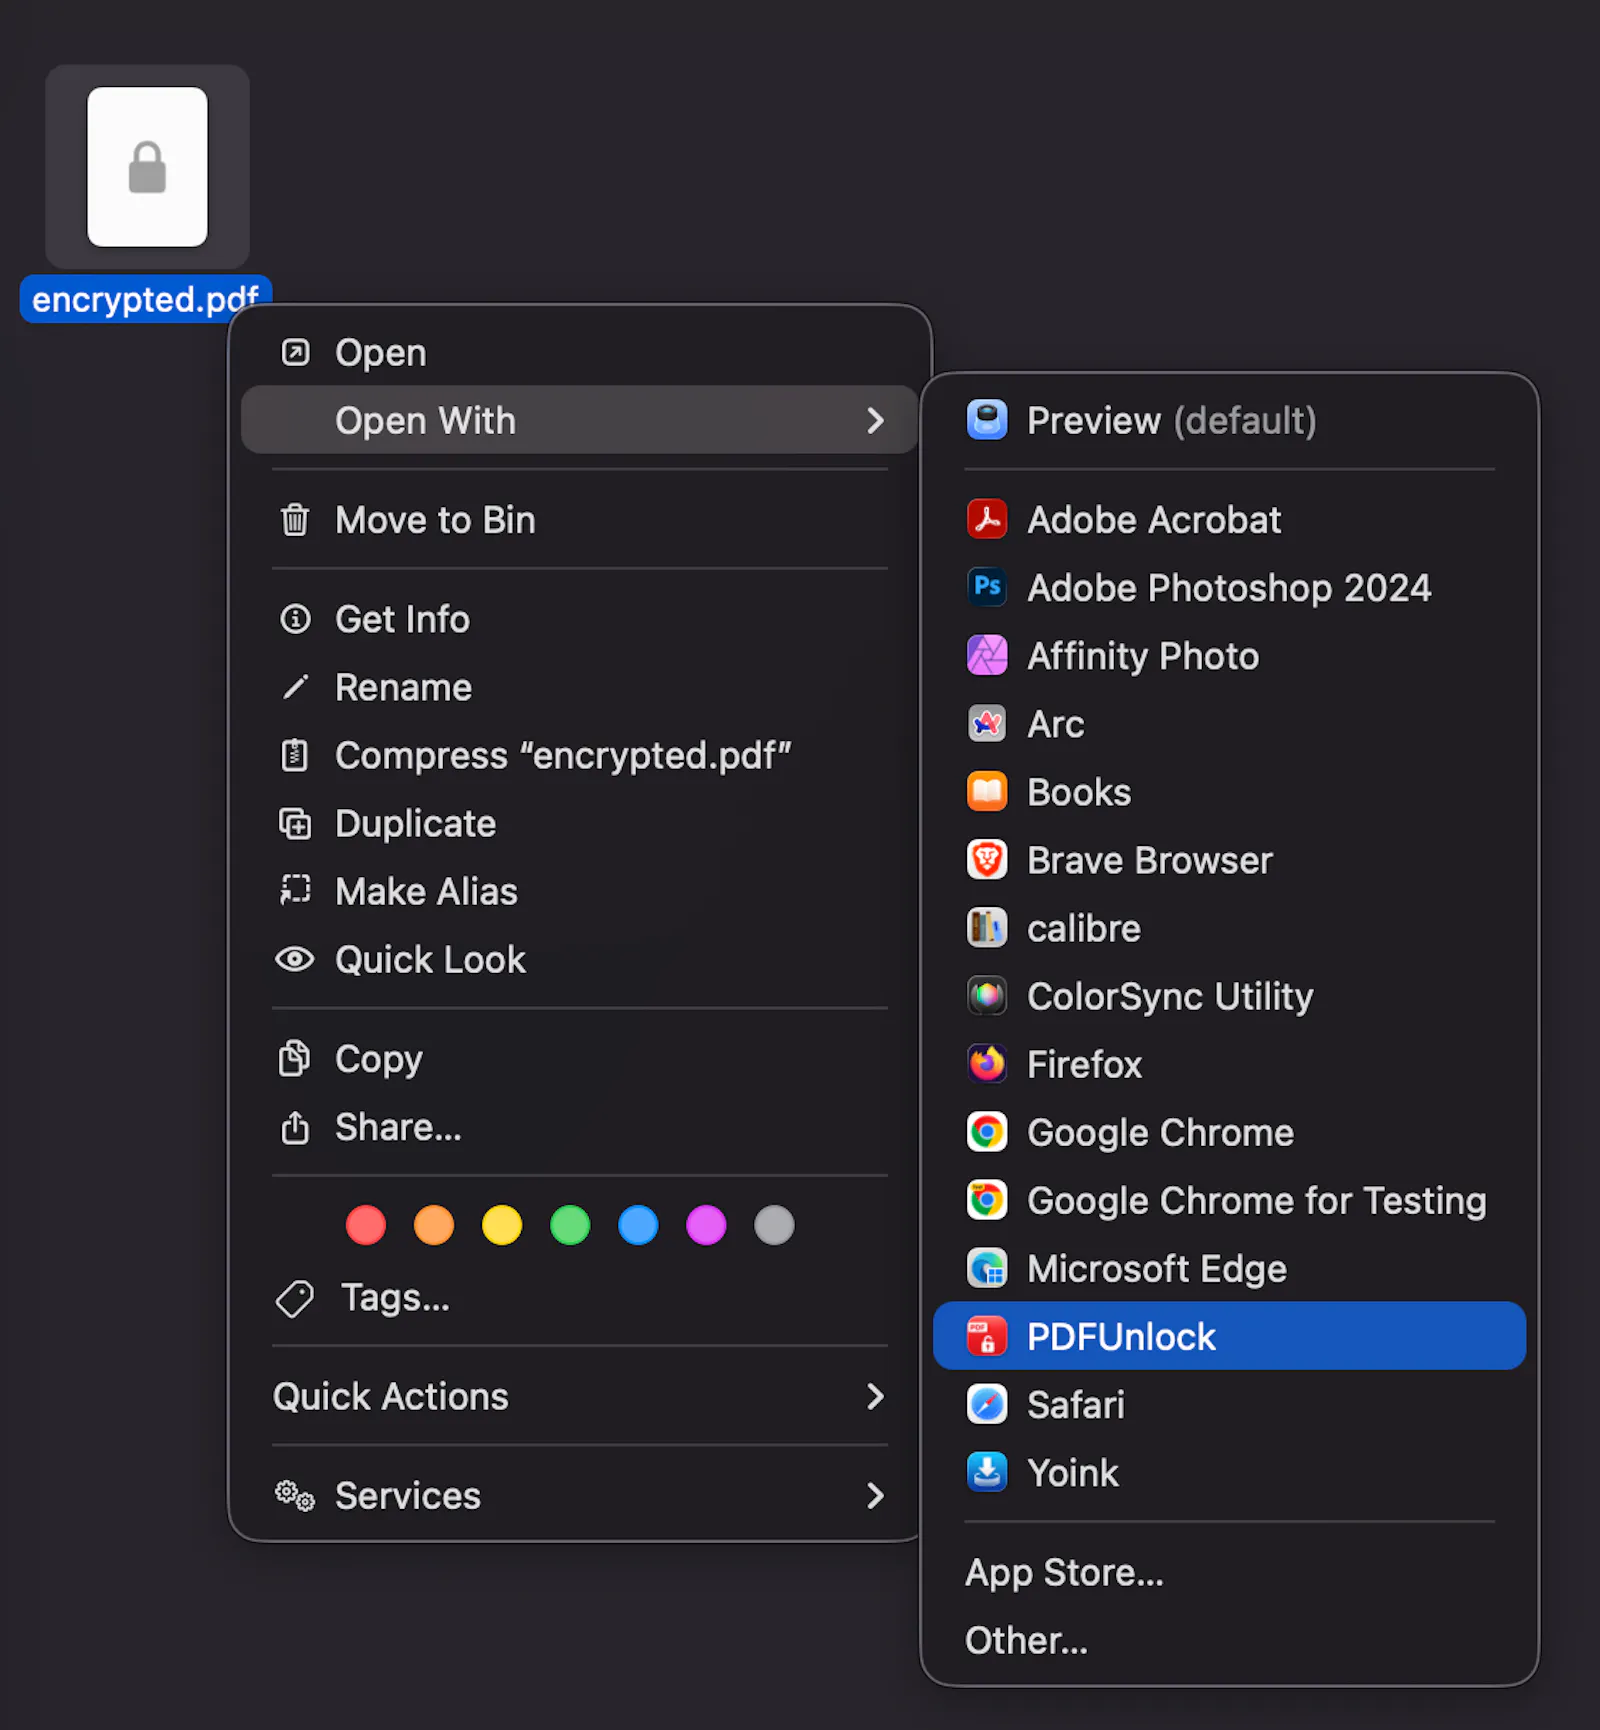Choose Rename from the menu
The width and height of the screenshot is (1600, 1730).
pyautogui.click(x=579, y=686)
